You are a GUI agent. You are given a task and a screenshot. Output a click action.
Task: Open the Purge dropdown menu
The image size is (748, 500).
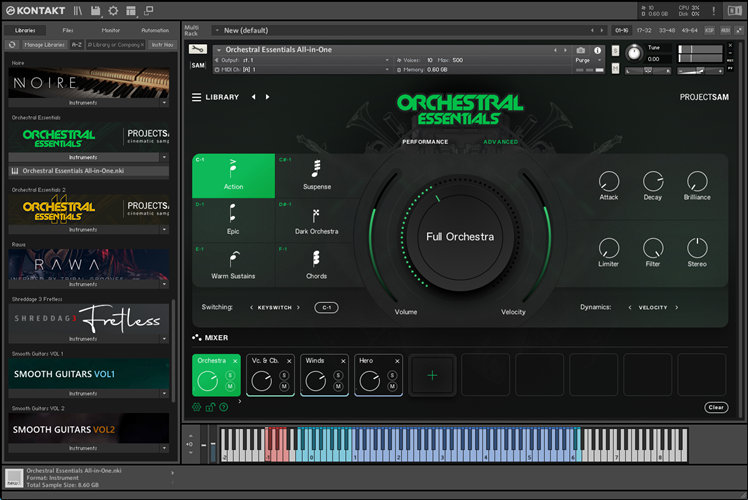tap(588, 60)
